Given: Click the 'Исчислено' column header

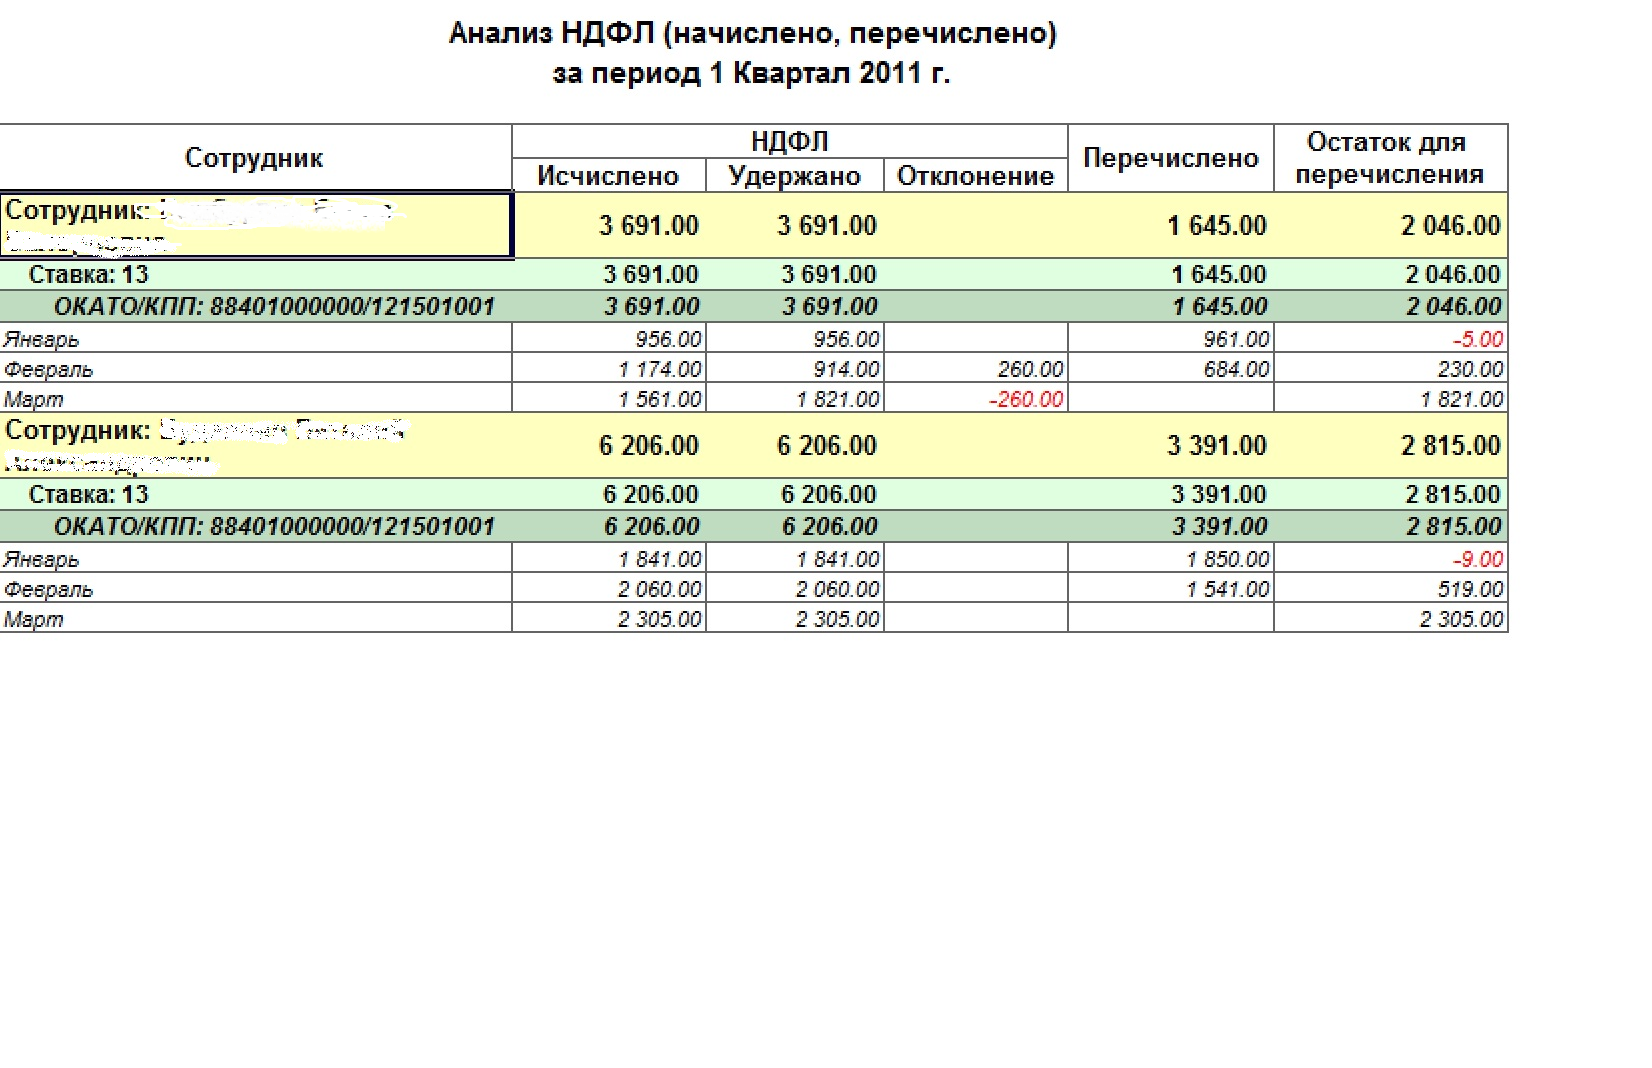Looking at the screenshot, I should (x=608, y=175).
